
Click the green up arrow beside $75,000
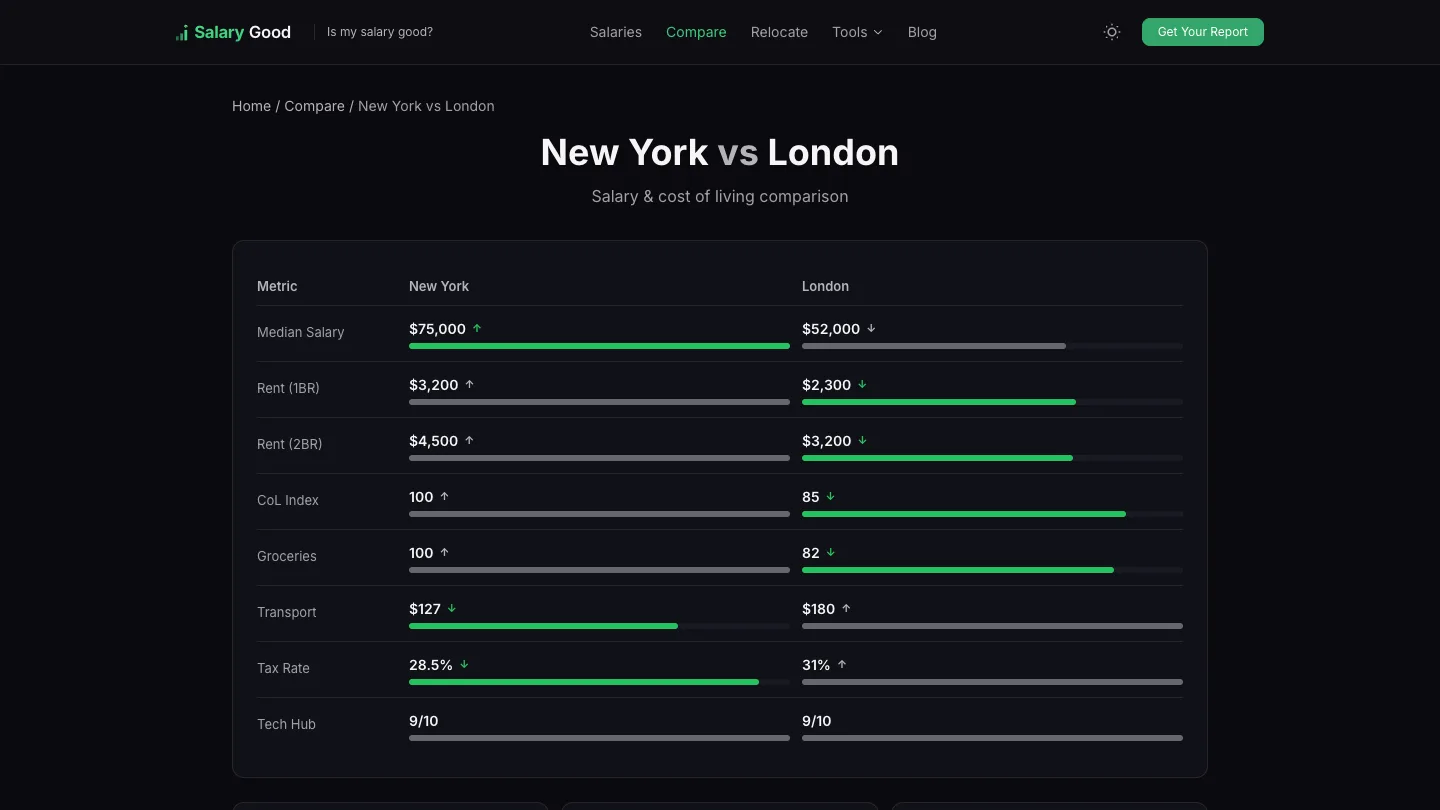pos(477,328)
